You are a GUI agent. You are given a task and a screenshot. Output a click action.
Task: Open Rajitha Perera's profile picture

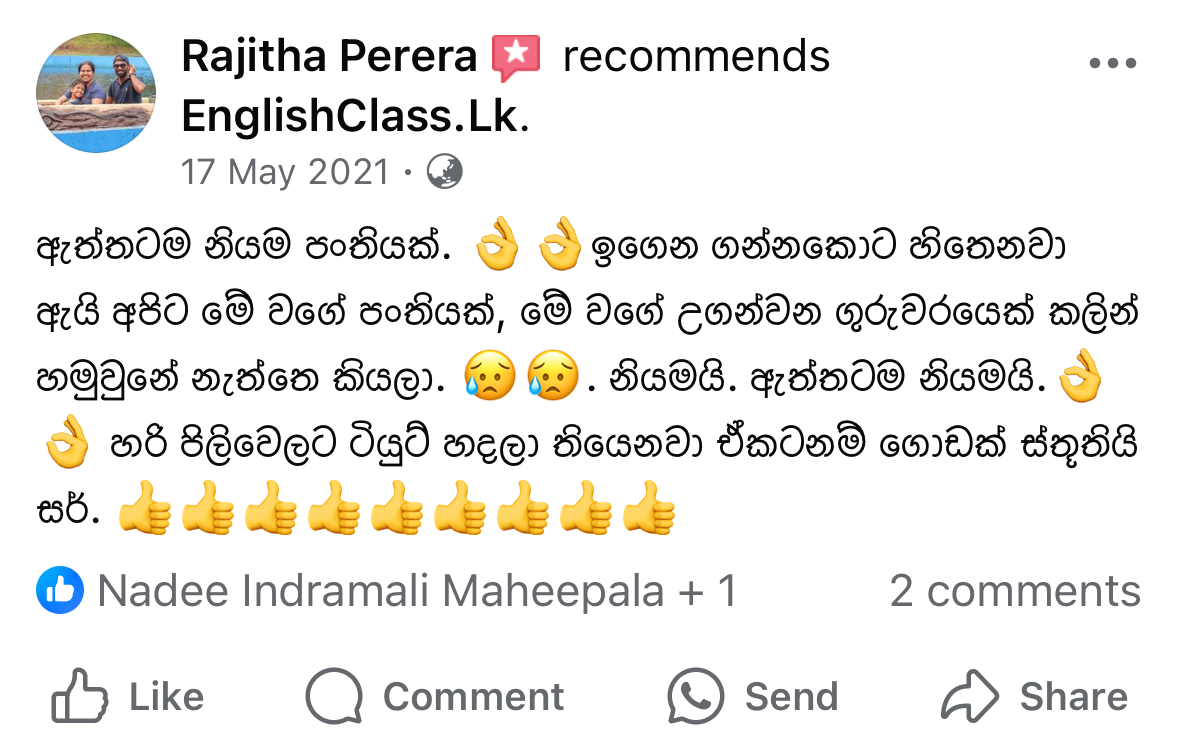coord(96,93)
